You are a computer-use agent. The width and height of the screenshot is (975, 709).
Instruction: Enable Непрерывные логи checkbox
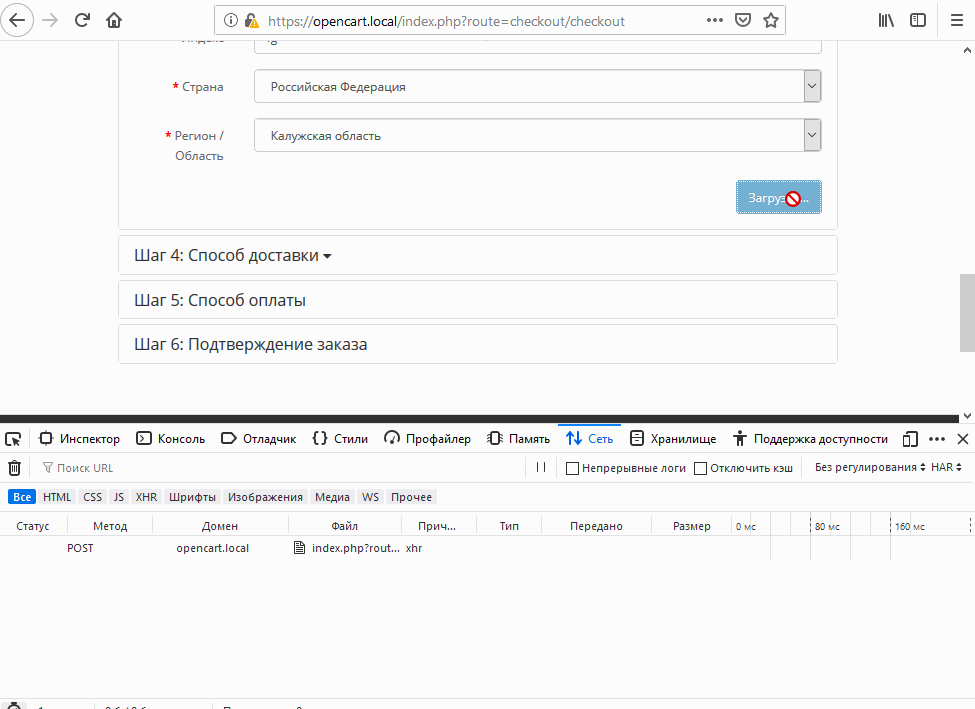pyautogui.click(x=572, y=468)
